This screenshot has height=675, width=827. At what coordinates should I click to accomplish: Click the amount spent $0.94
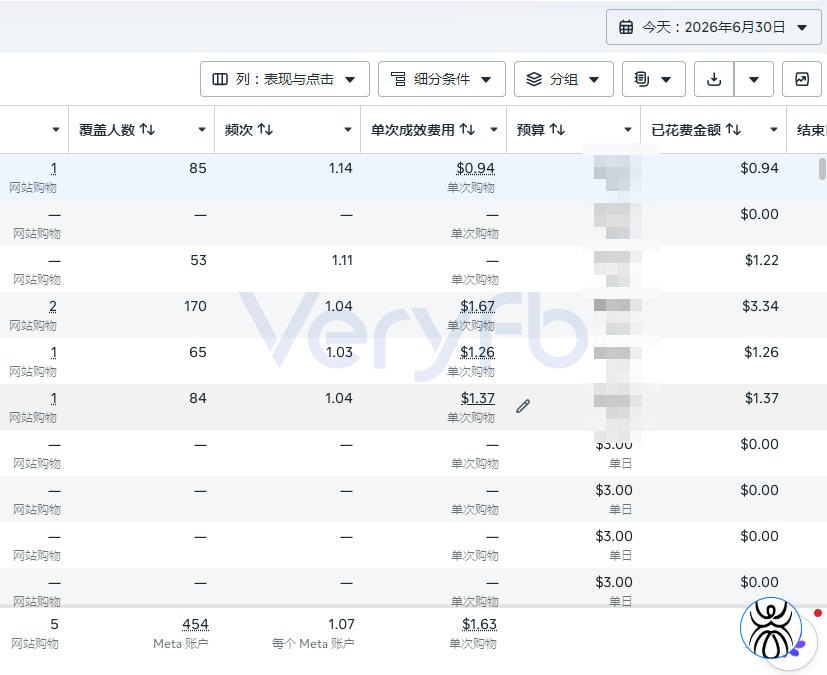click(759, 168)
